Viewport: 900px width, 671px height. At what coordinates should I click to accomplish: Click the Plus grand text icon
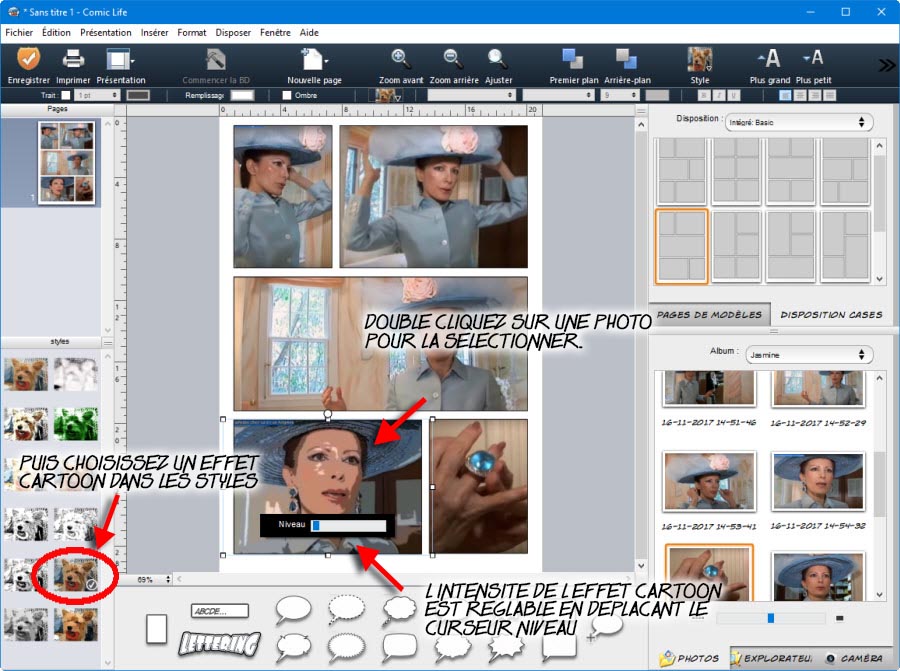[770, 59]
